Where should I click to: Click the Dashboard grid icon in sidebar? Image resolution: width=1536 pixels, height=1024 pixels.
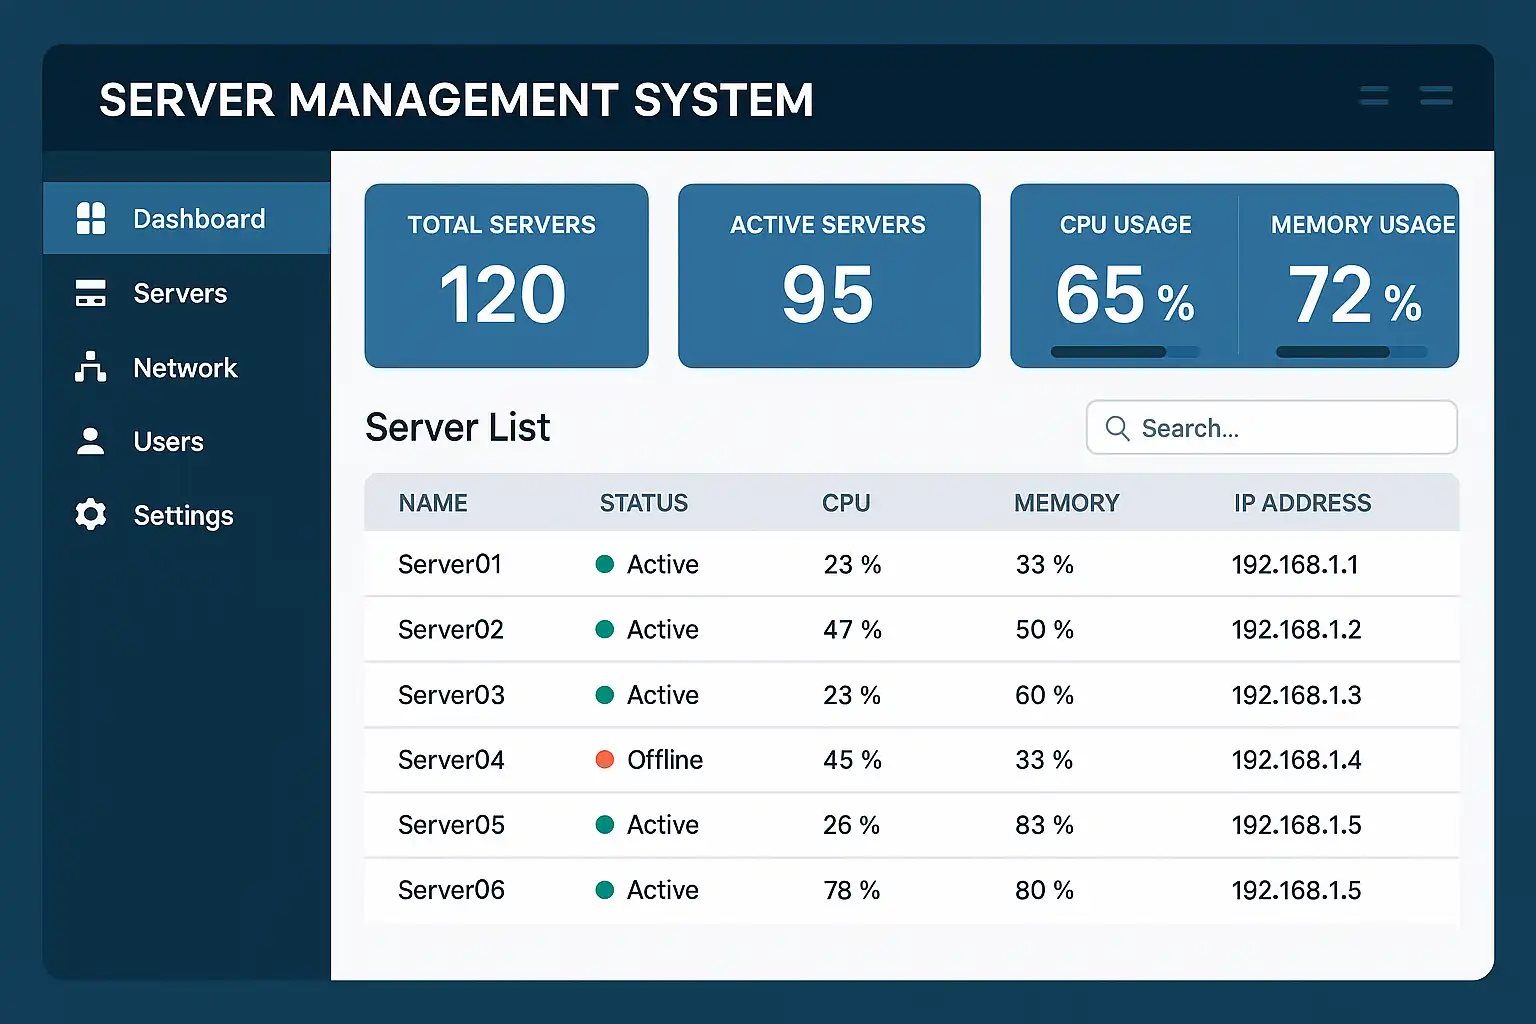tap(91, 218)
